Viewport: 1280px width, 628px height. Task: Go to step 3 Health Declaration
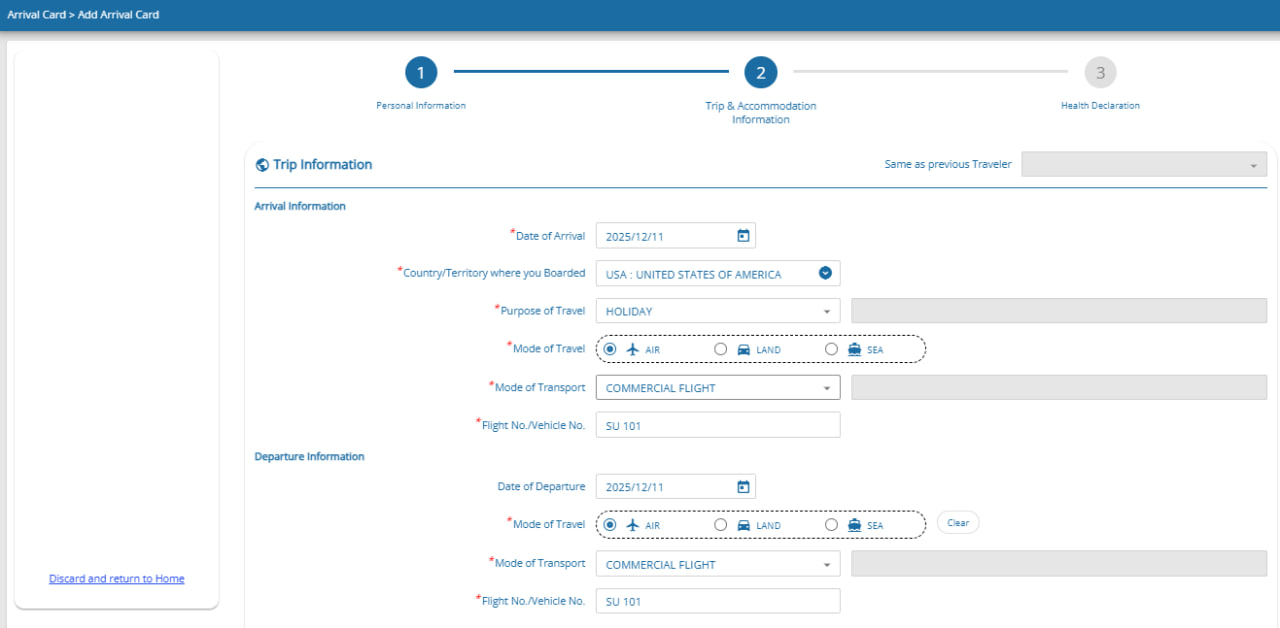click(1100, 73)
